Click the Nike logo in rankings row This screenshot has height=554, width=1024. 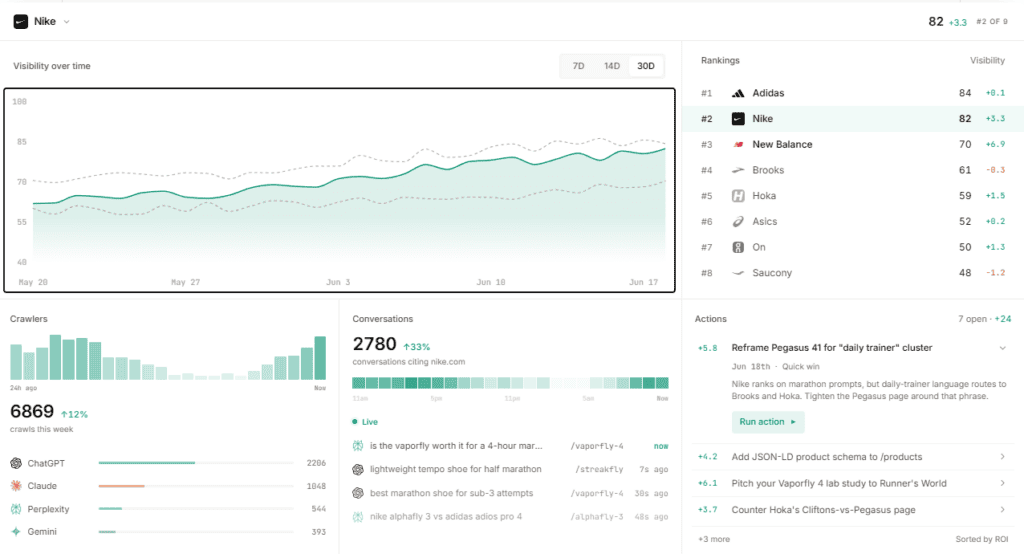738,119
